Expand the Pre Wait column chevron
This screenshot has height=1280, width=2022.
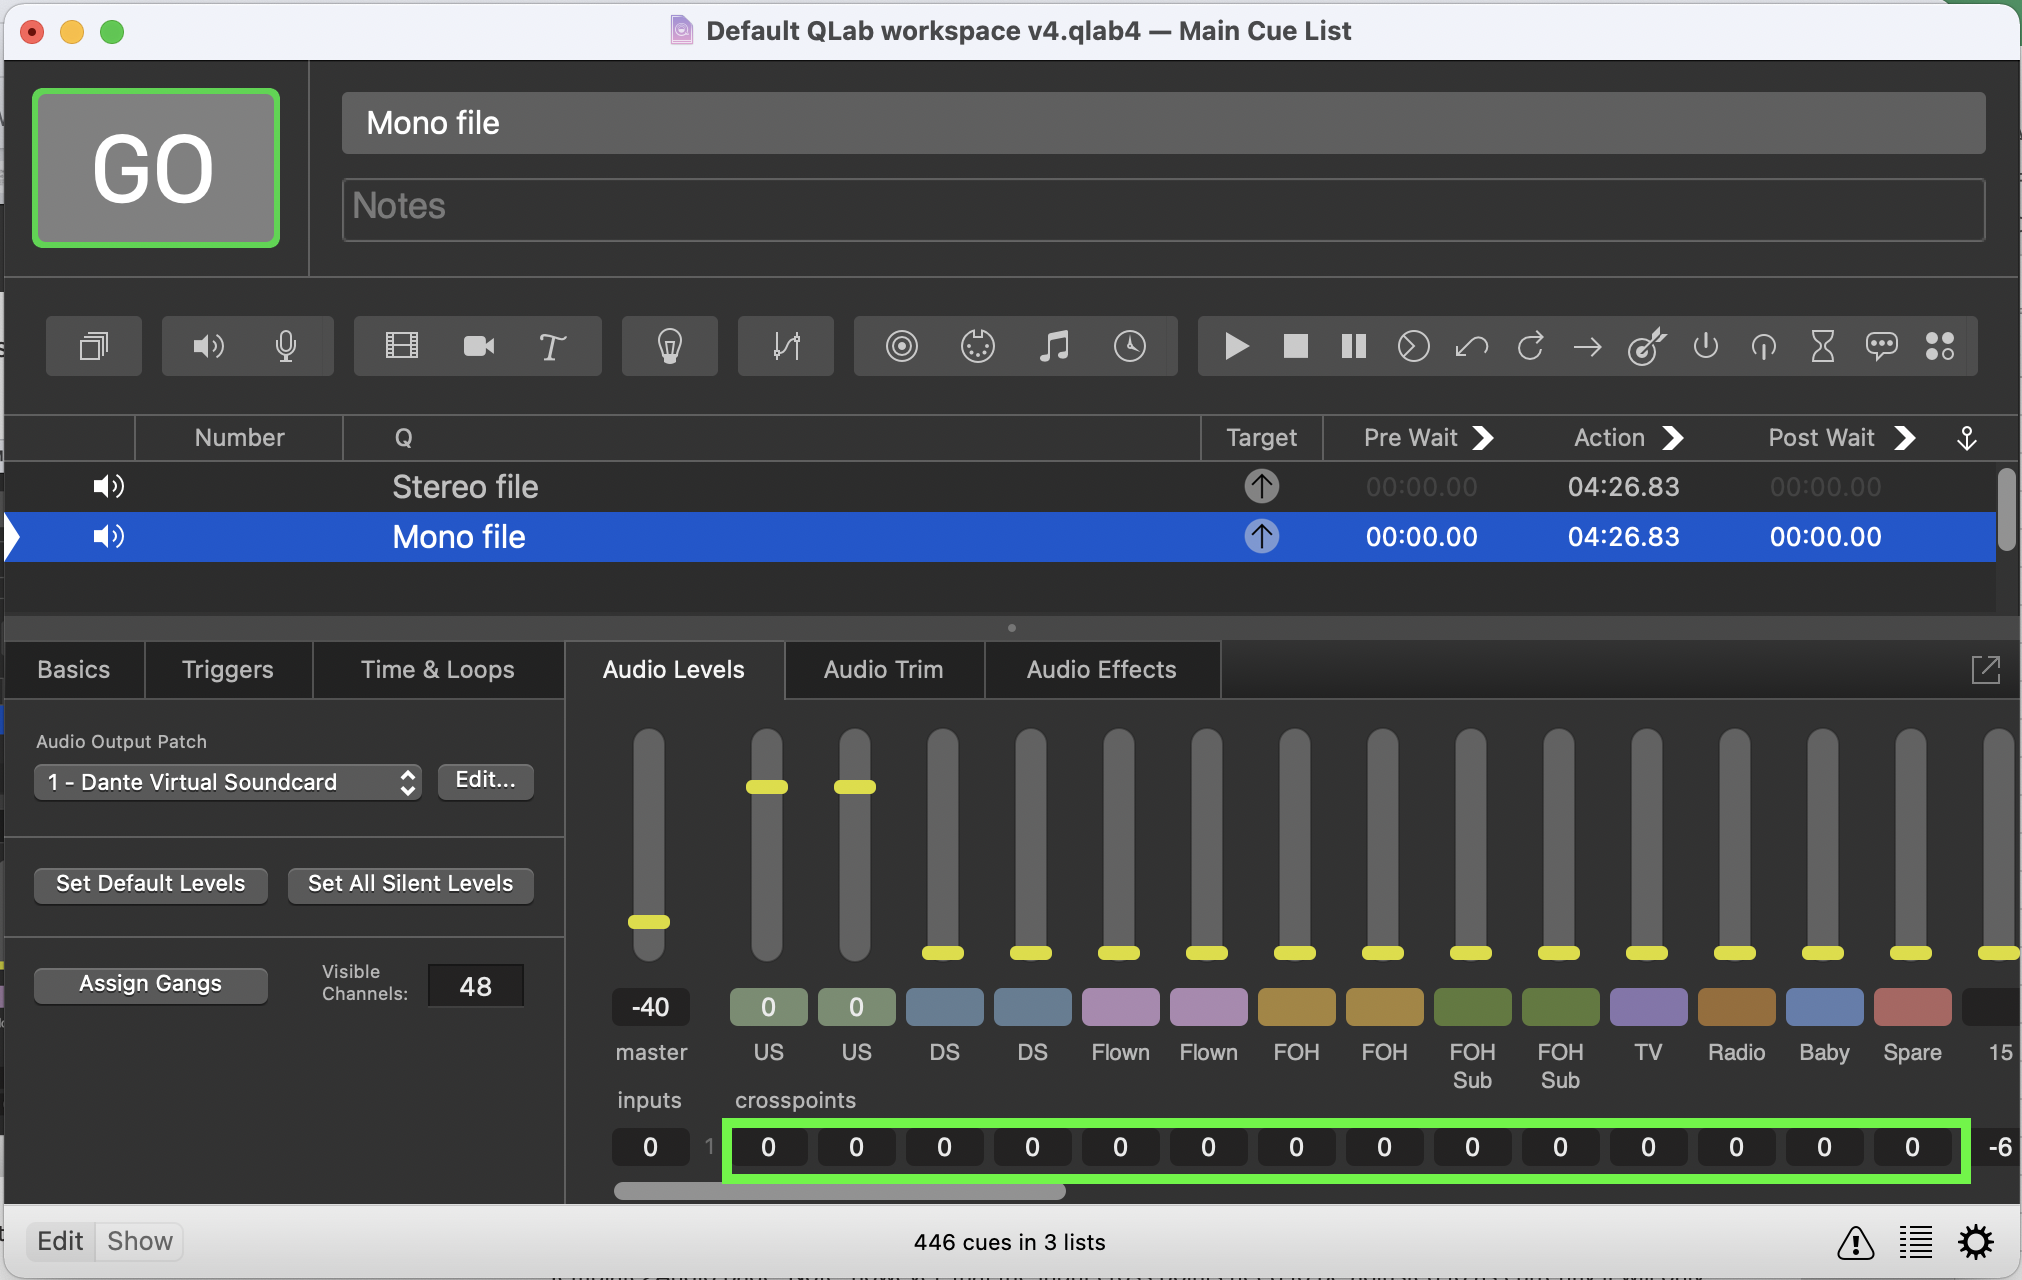coord(1482,437)
